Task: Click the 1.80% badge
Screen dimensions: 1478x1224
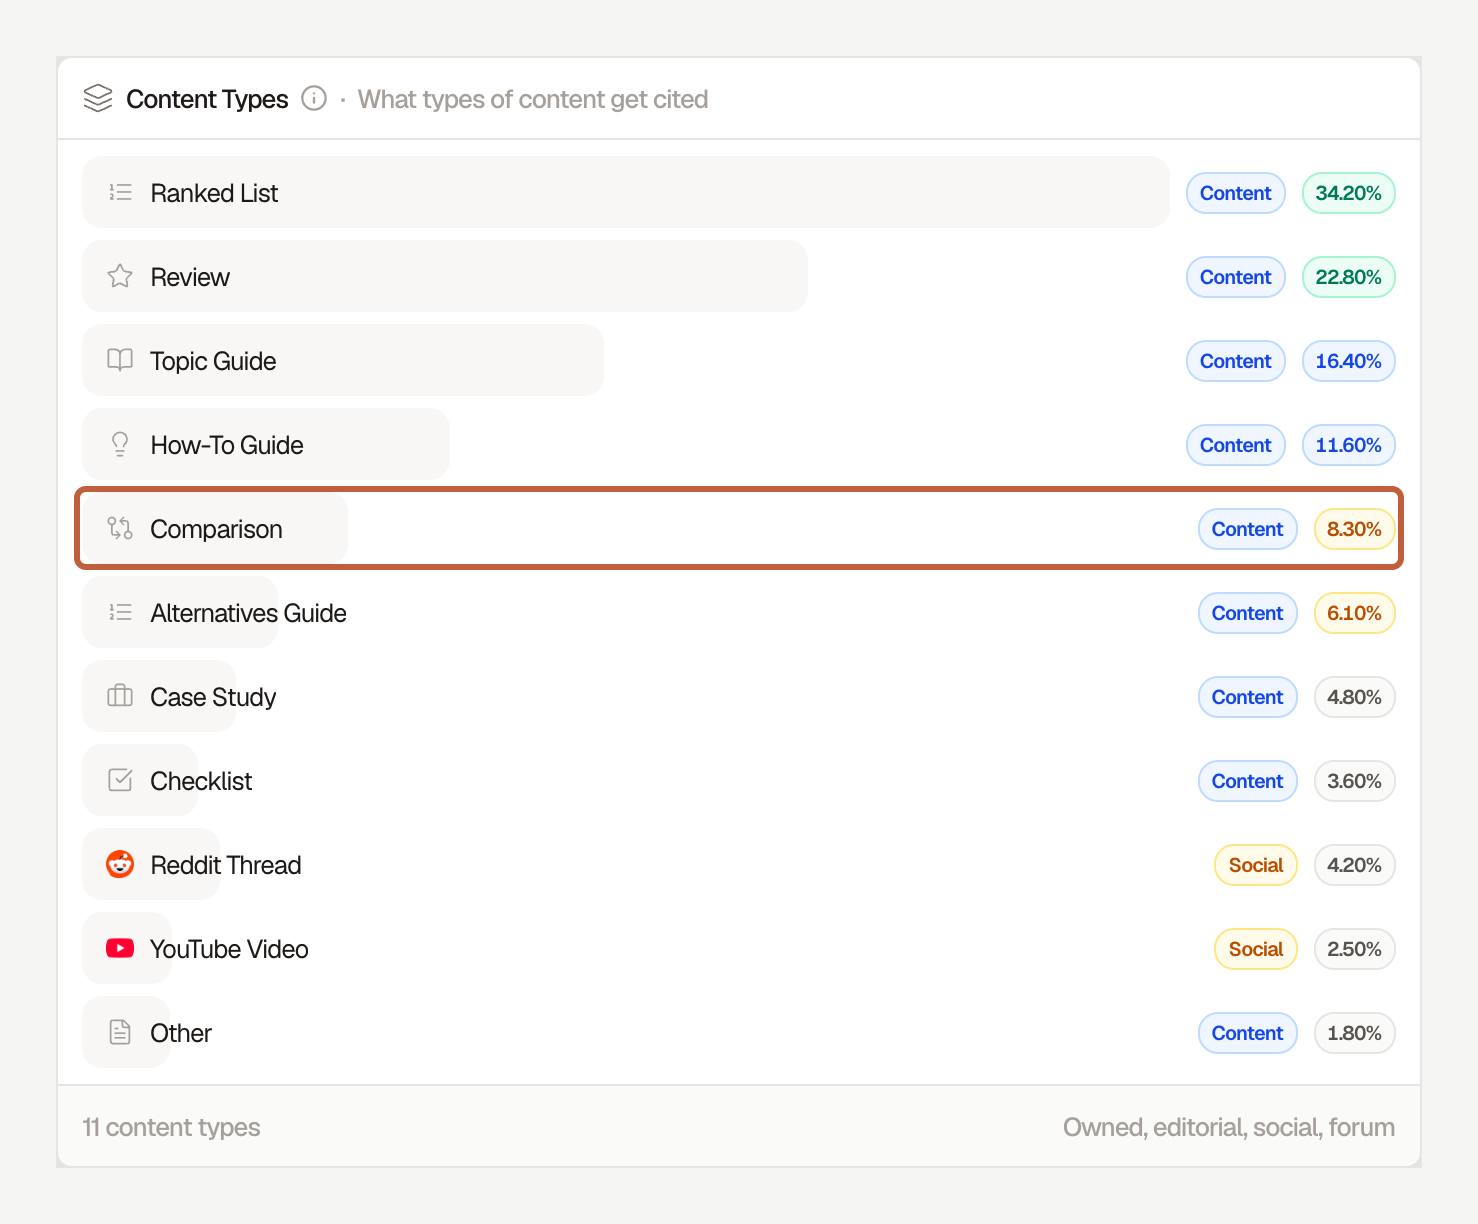Action: point(1355,1033)
